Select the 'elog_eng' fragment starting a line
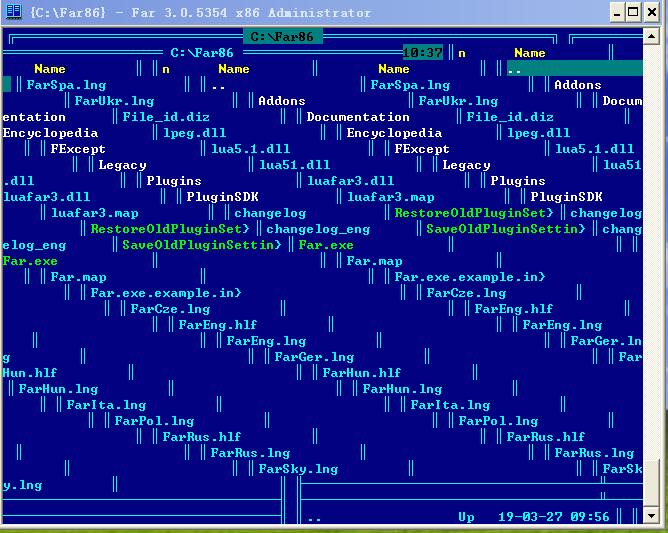This screenshot has width=668, height=533. click(x=34, y=245)
